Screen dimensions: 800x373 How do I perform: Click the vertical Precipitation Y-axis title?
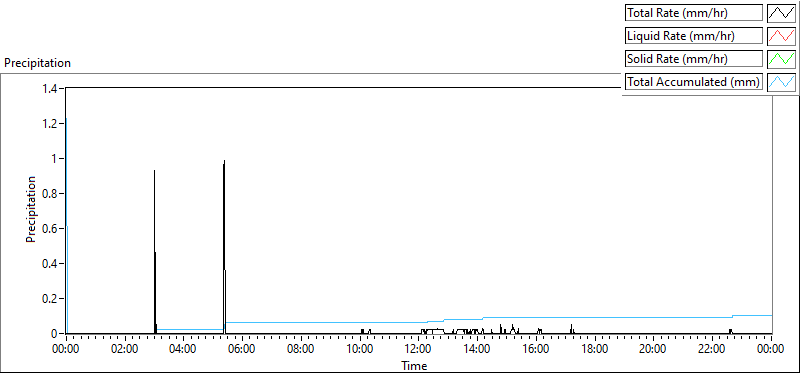[x=31, y=209]
